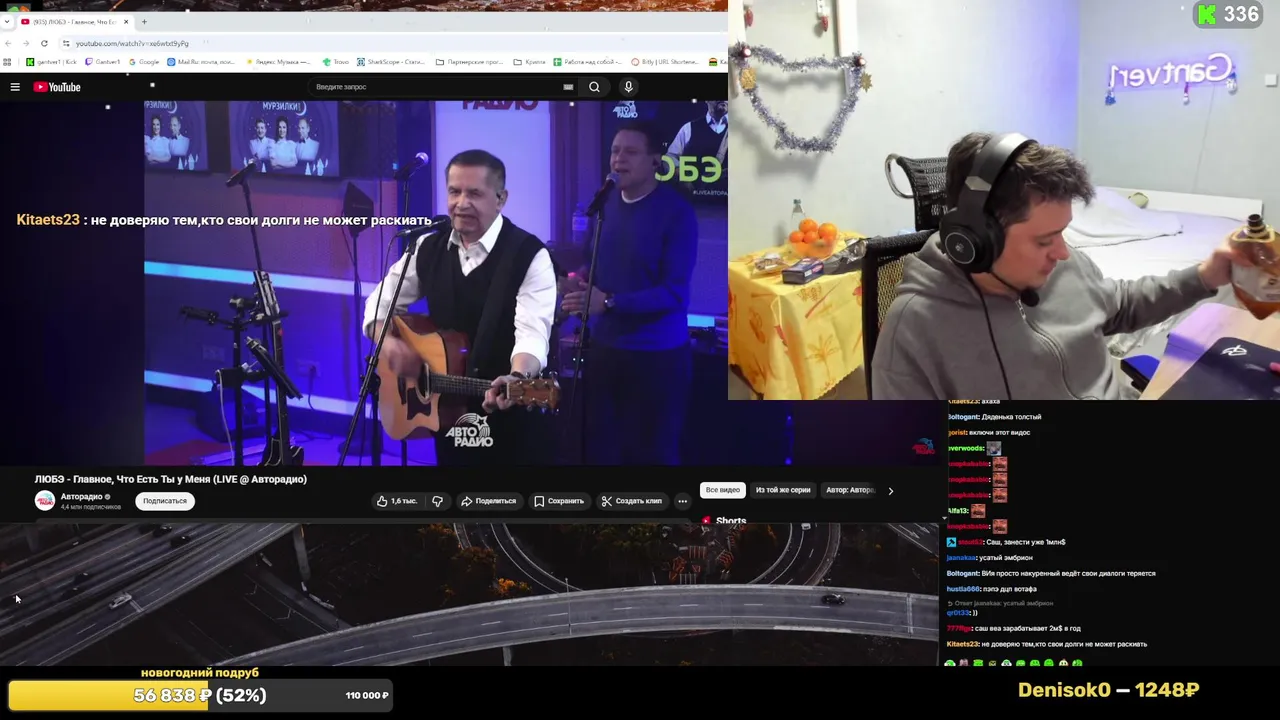The height and width of the screenshot is (720, 1280).
Task: Open the Mail.Ru bookmark
Action: (x=201, y=62)
